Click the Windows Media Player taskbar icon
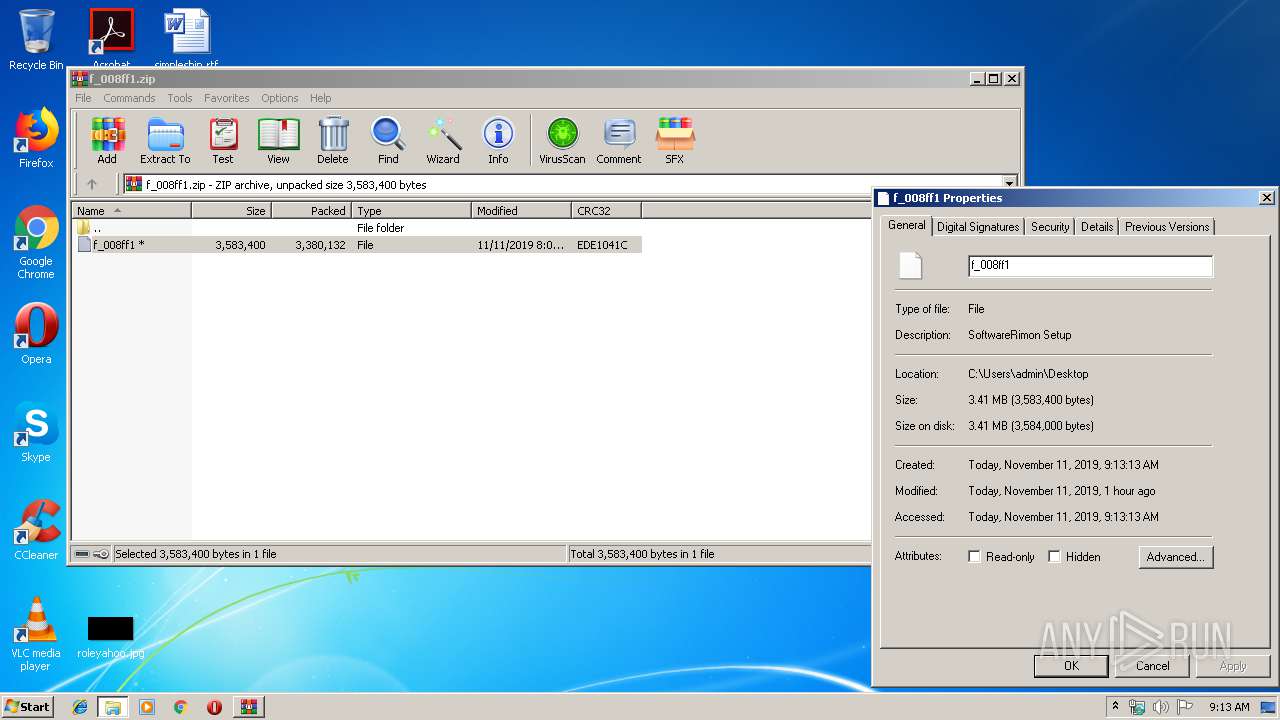Screen dimensions: 1280x720 pos(147,707)
